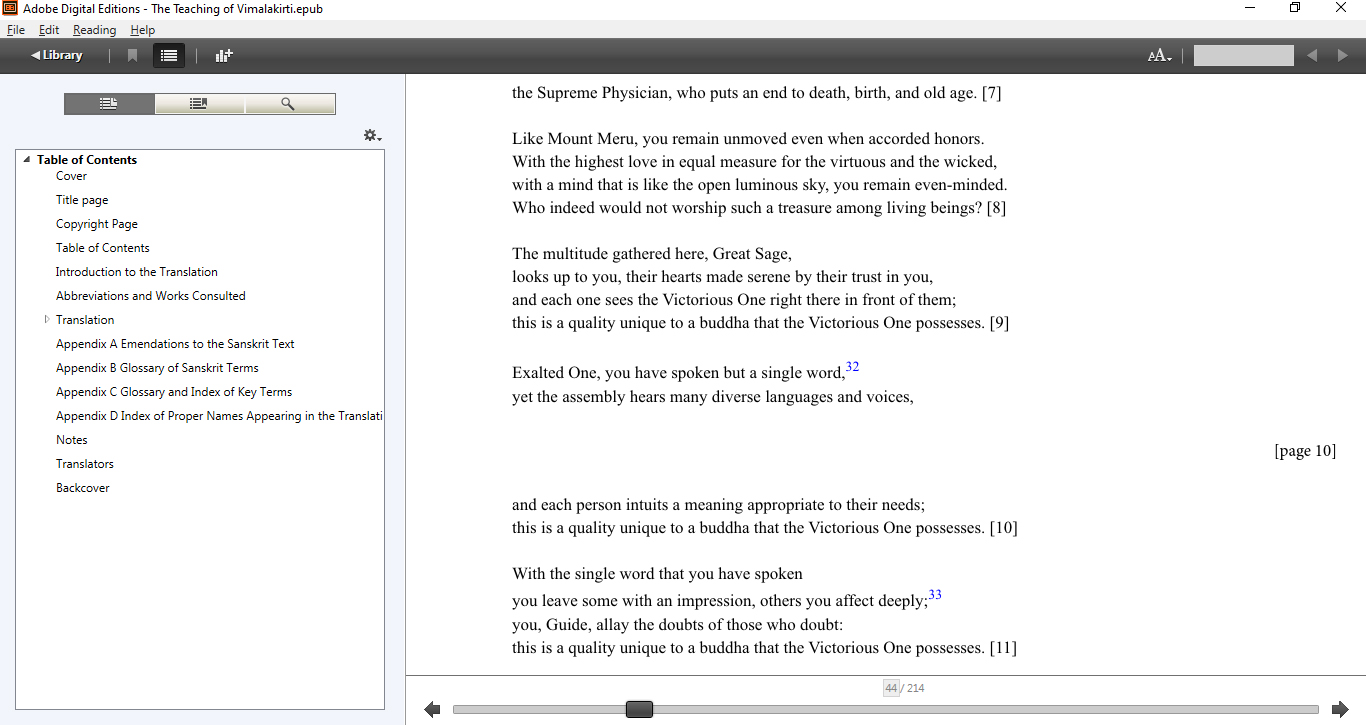1366x725 pixels.
Task: Click the verse line ending [11]
Action: pos(765,648)
